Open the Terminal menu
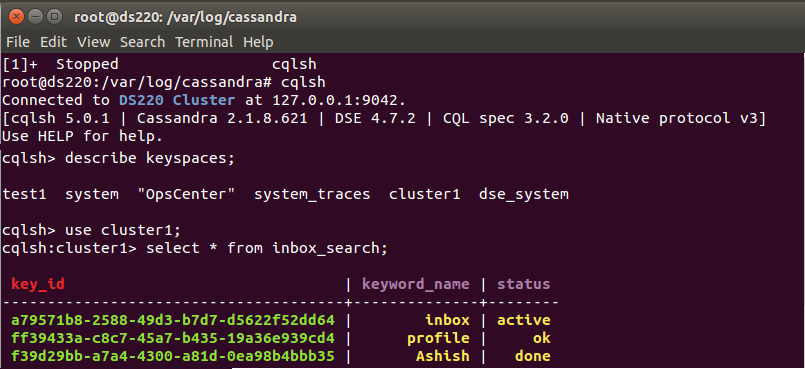The height and width of the screenshot is (369, 805). pos(204,42)
